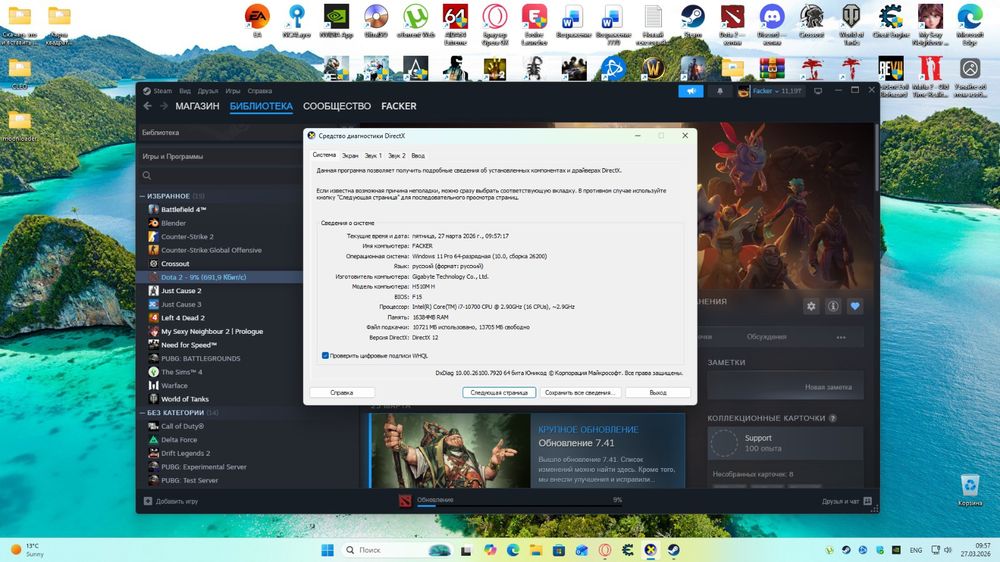Open the Обновление 7.41 news thumbnail
Viewport: 1000px width, 562px height.
[x=450, y=450]
